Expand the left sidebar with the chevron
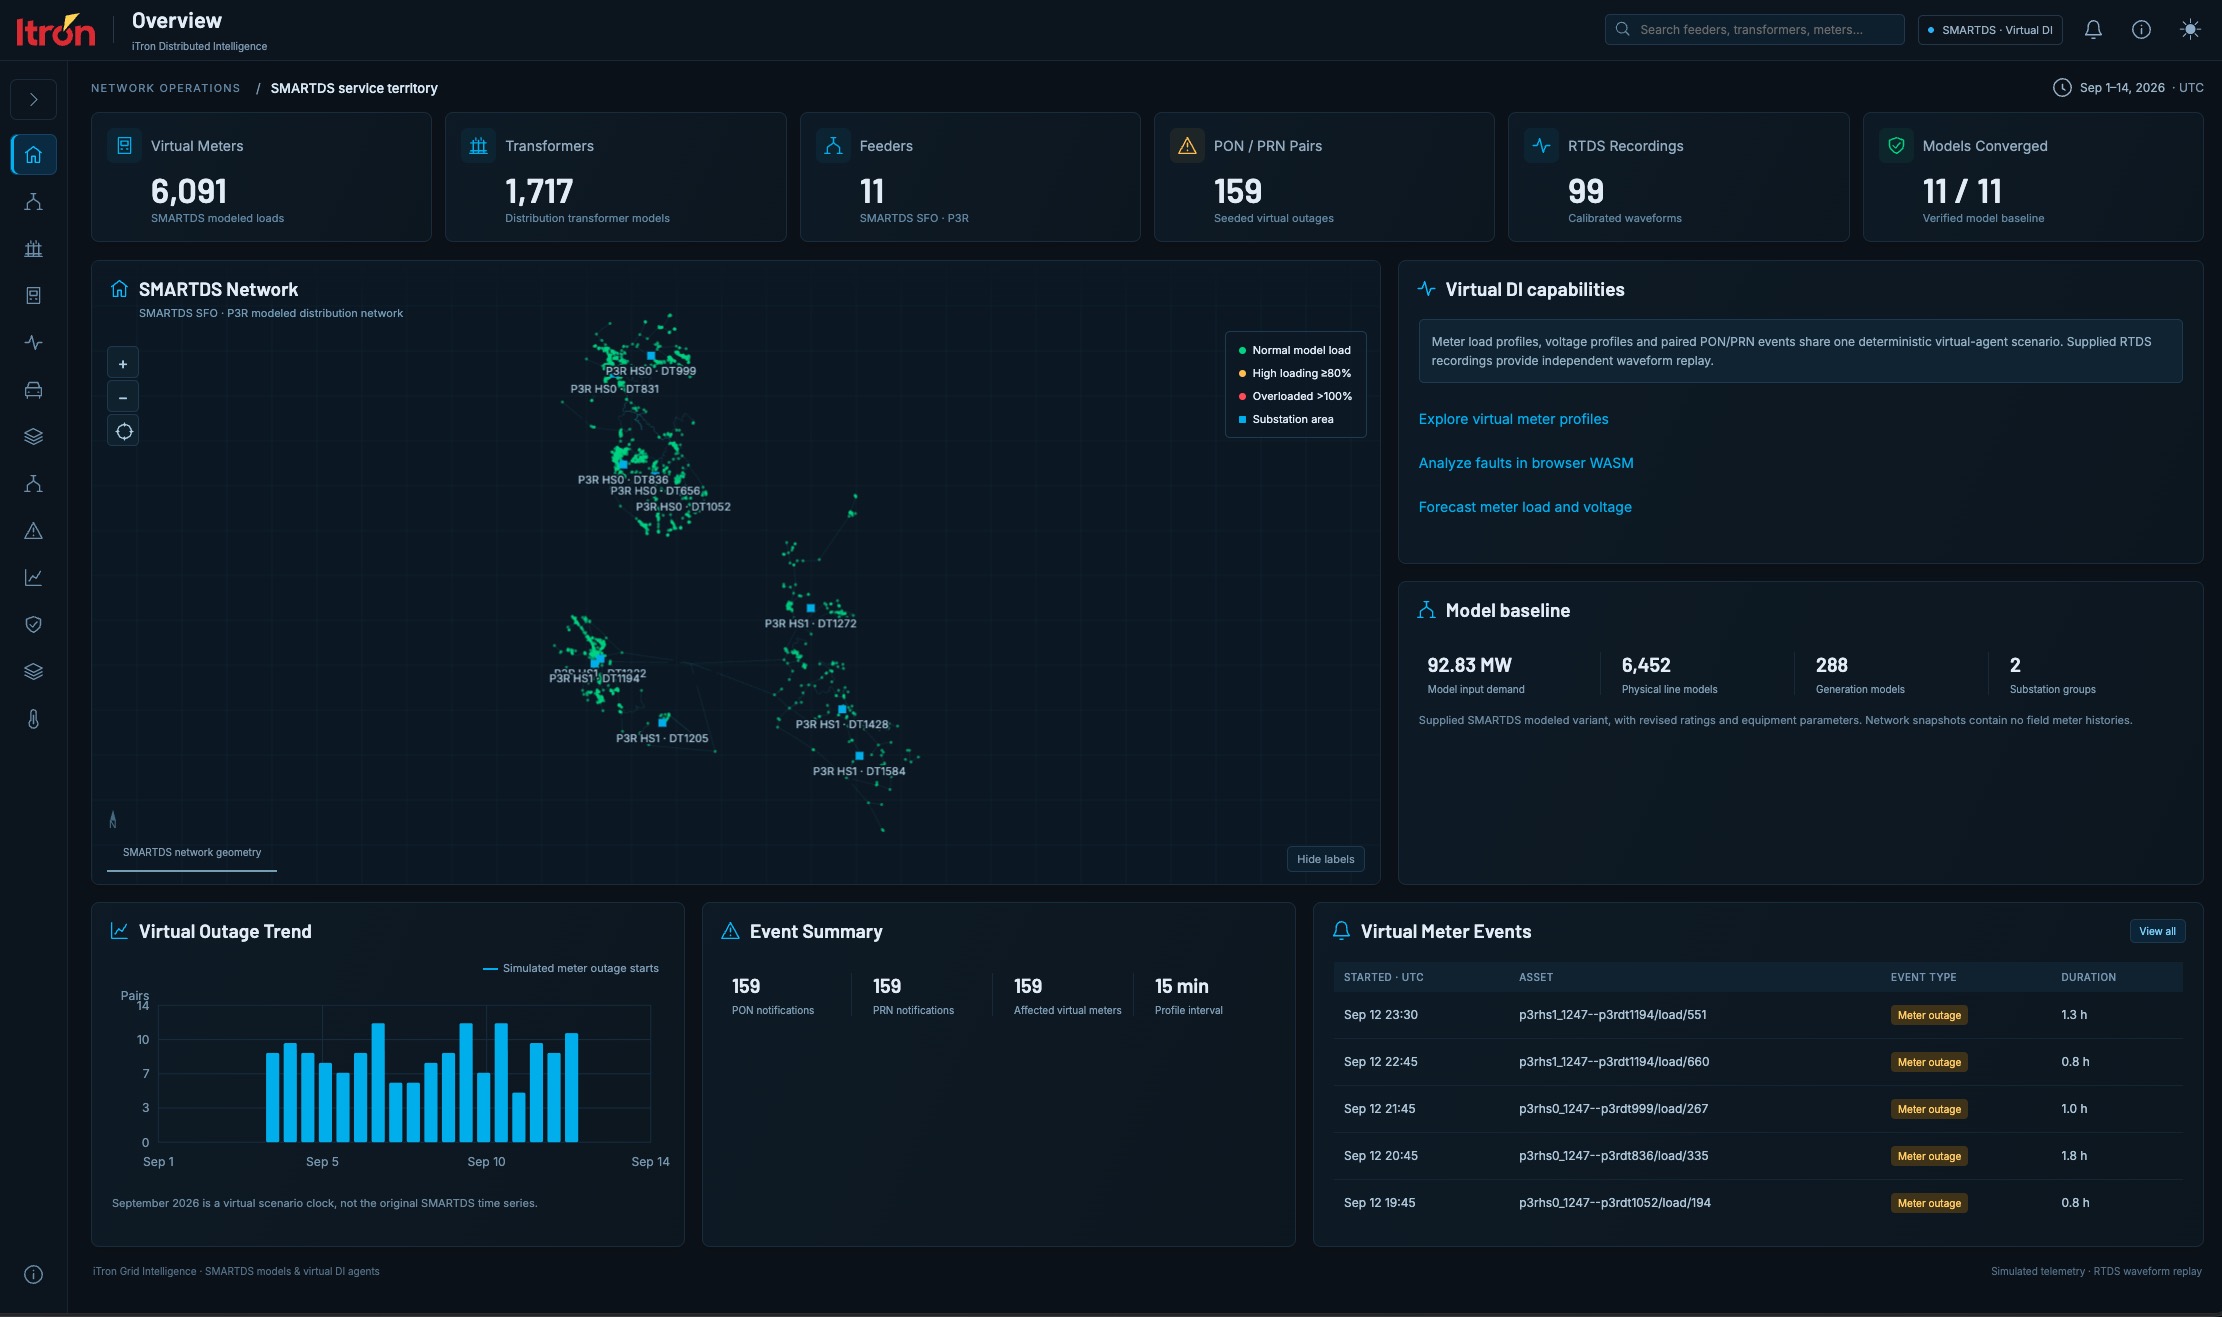The image size is (2222, 1317). 33,99
